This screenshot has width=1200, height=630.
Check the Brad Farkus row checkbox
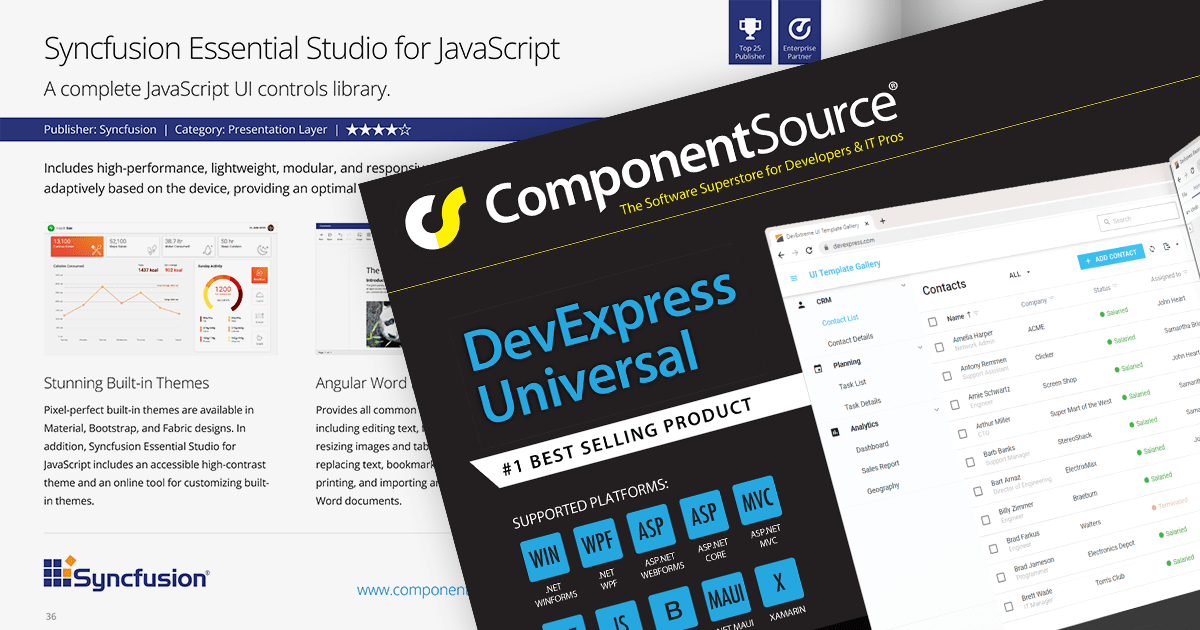pos(994,549)
